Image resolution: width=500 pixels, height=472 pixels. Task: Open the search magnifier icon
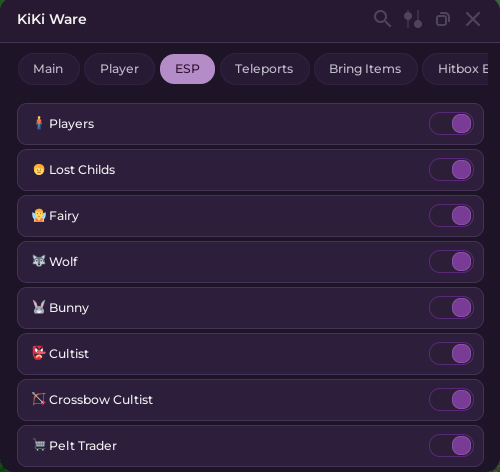pyautogui.click(x=382, y=19)
